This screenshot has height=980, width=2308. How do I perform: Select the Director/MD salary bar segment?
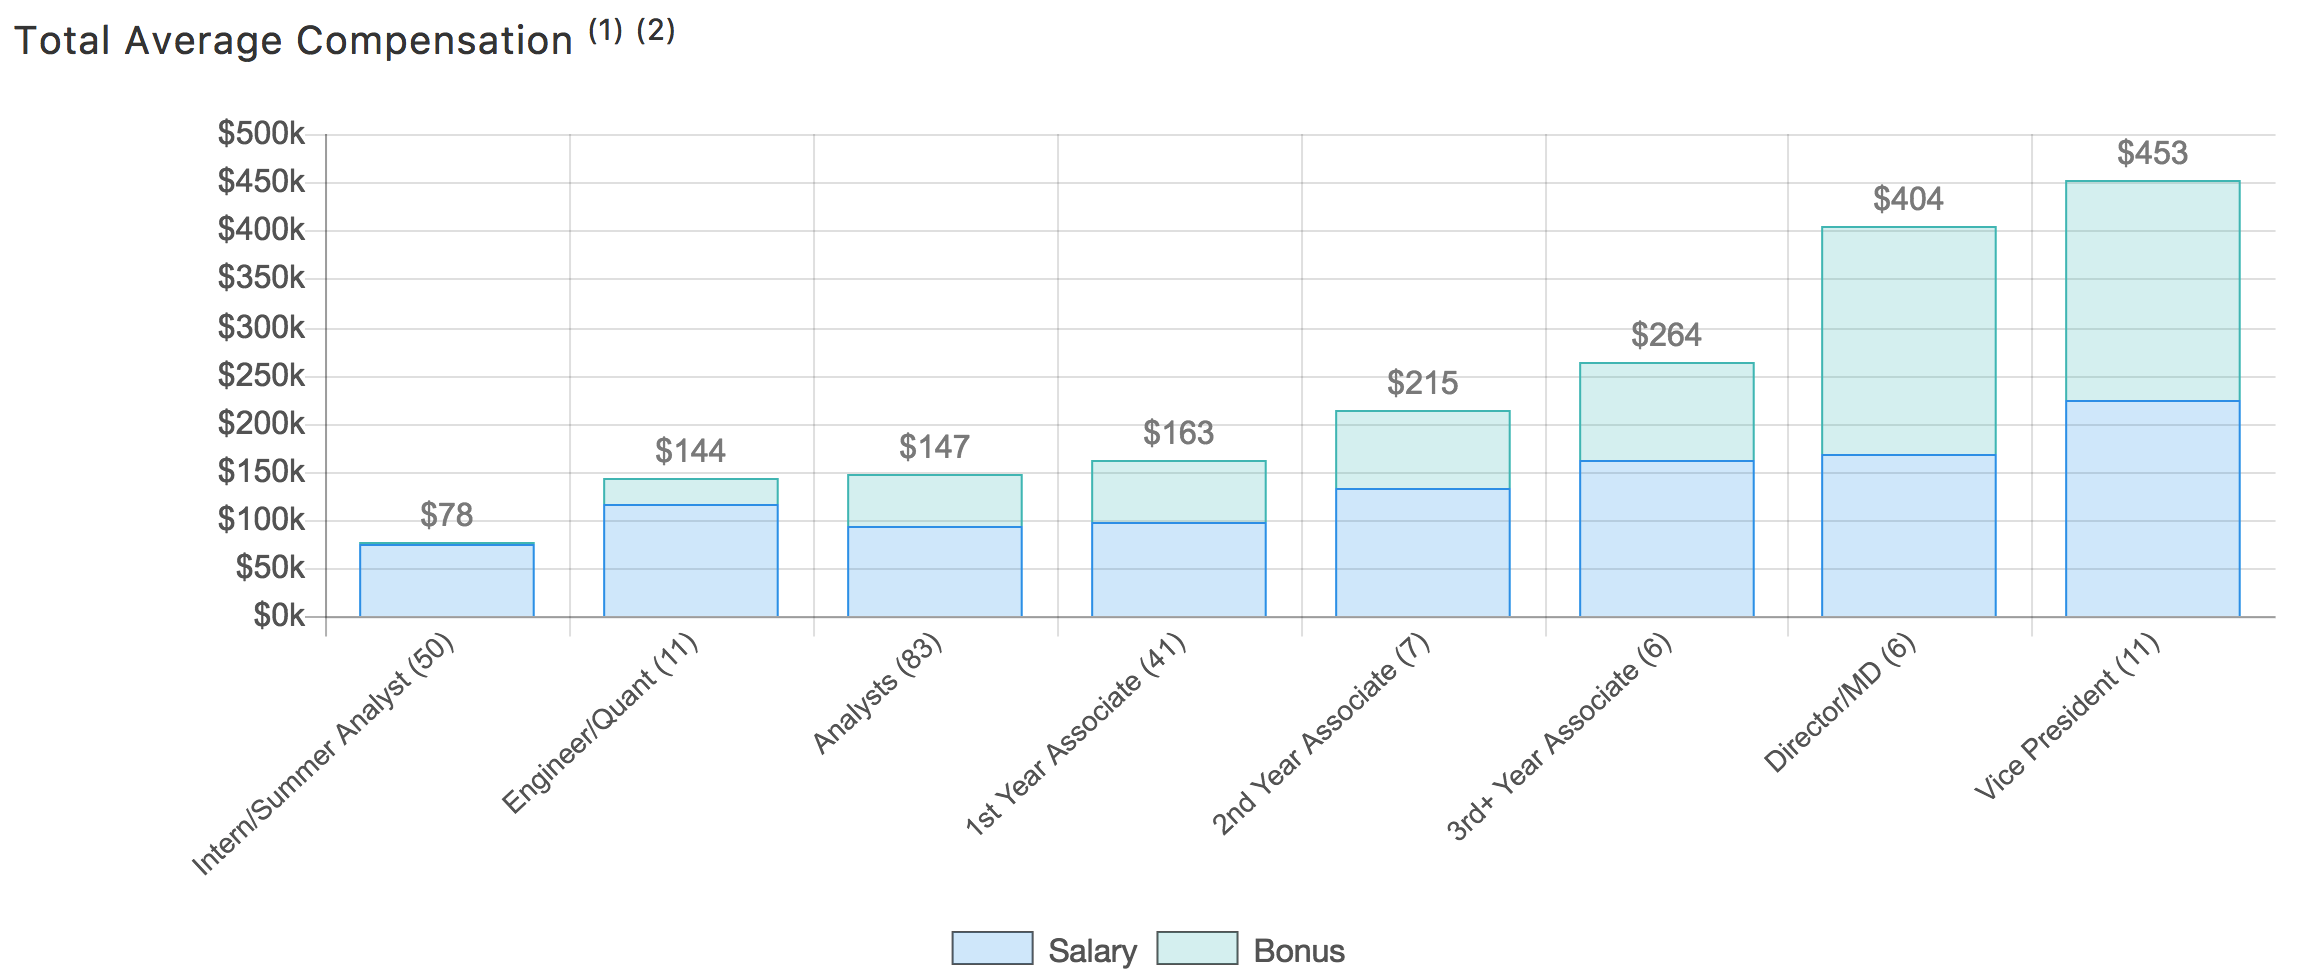[1908, 535]
